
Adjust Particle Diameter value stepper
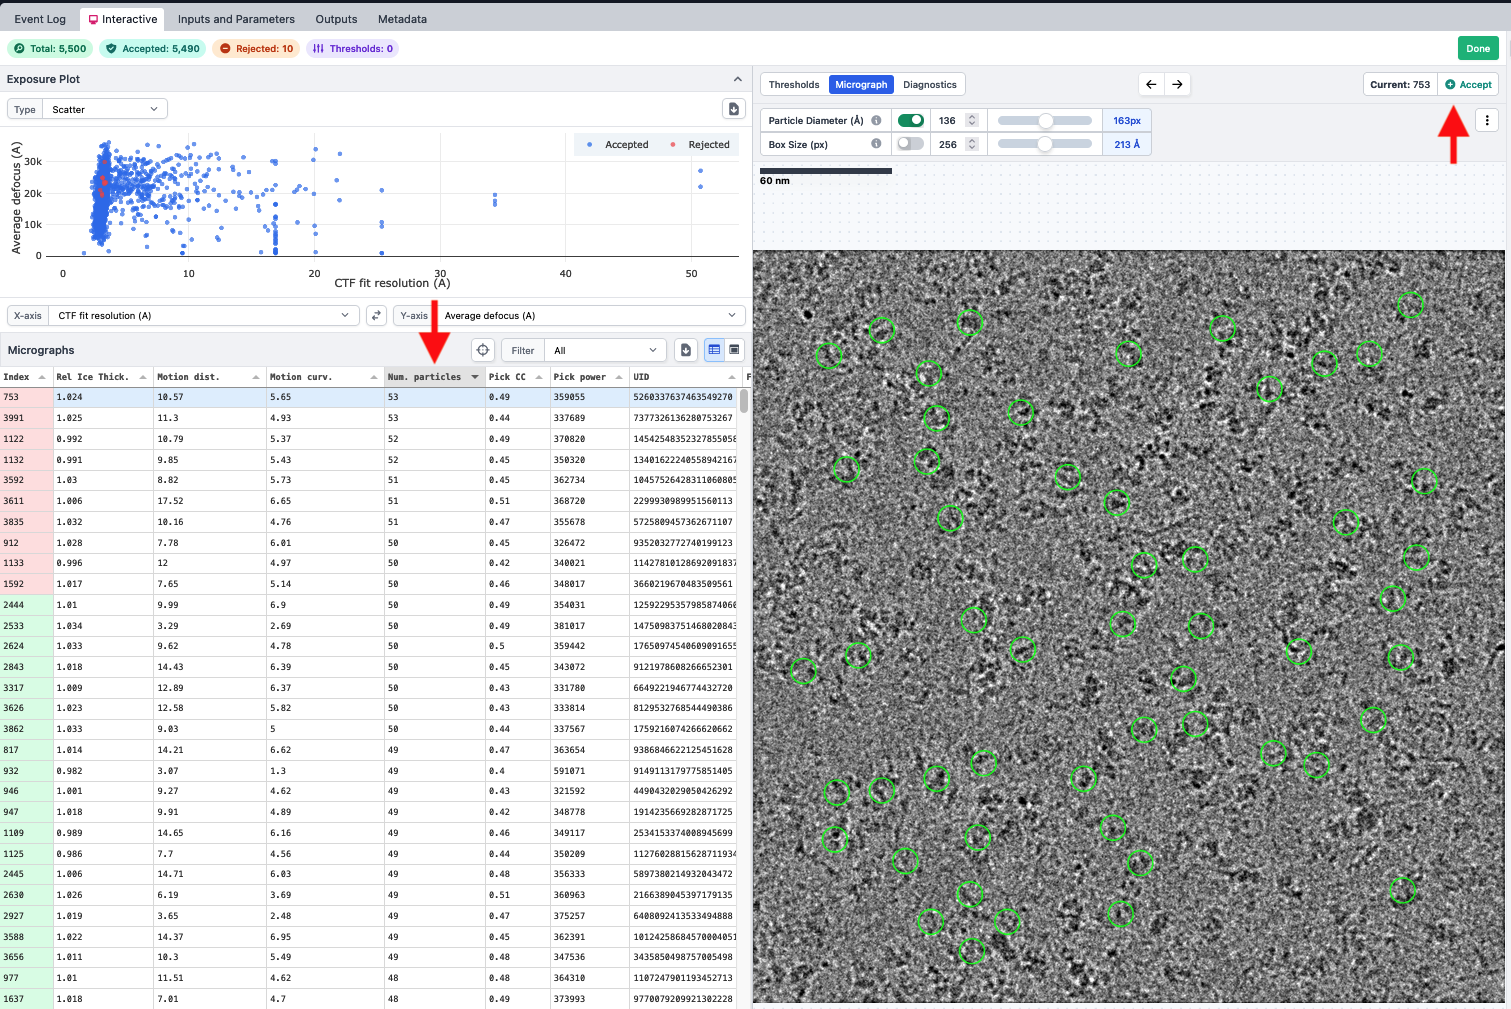[971, 121]
